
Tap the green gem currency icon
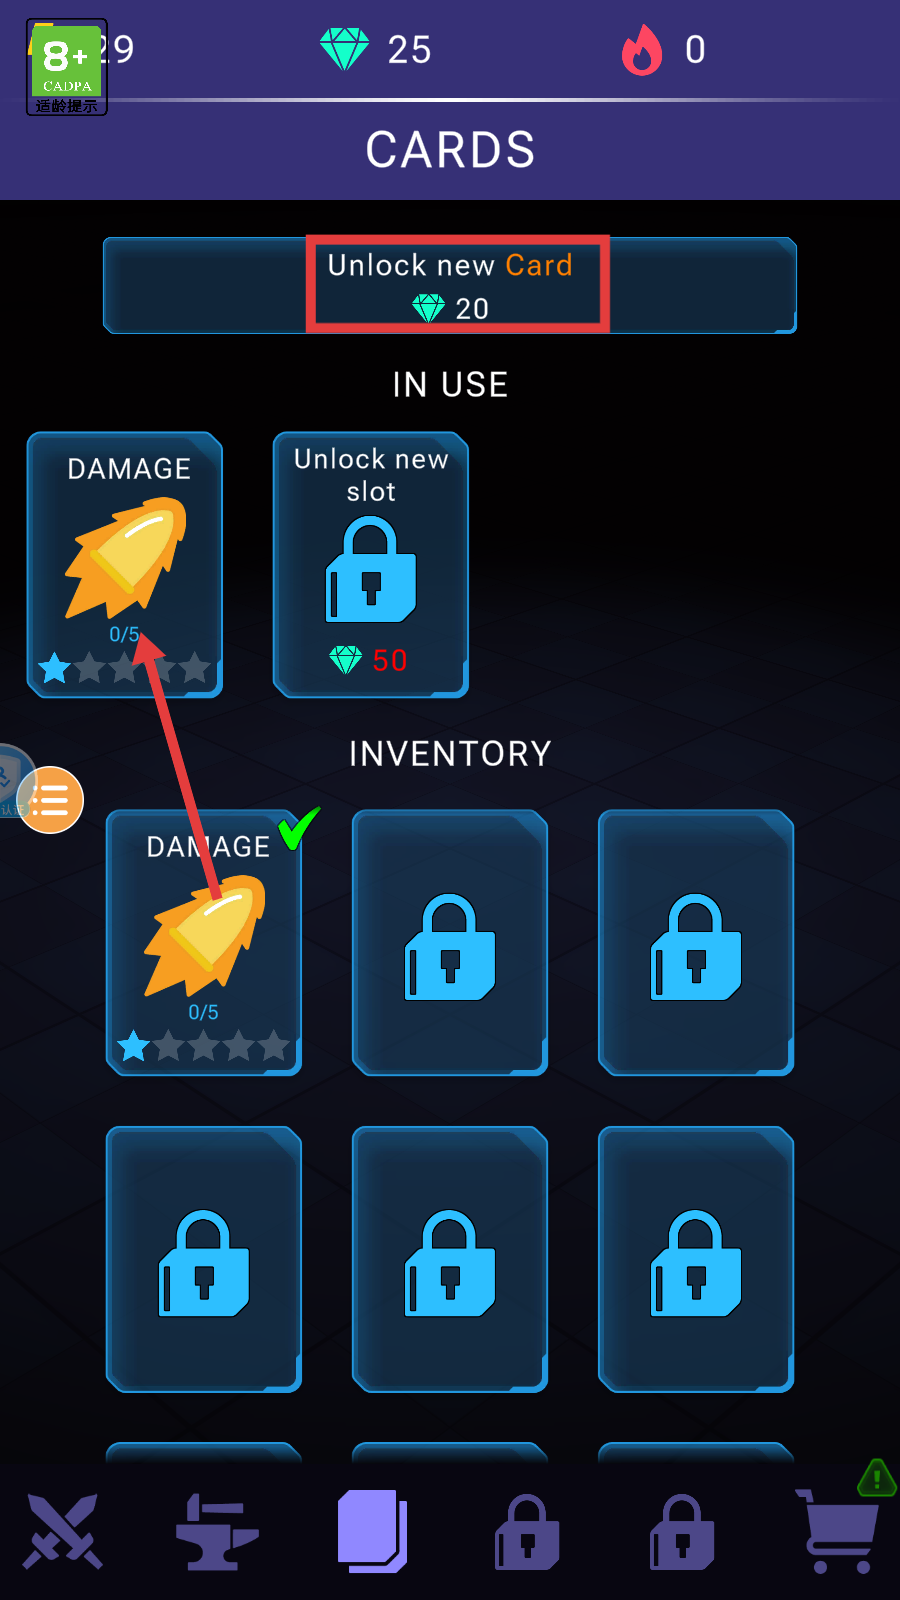[x=345, y=49]
